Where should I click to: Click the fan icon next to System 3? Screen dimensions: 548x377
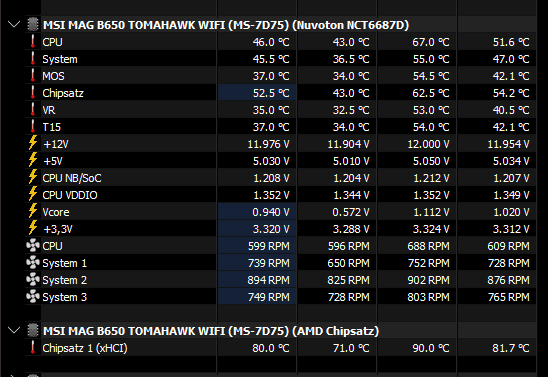[x=33, y=297]
